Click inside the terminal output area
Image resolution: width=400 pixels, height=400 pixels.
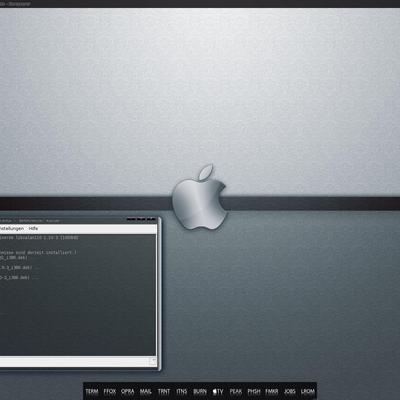[78, 295]
